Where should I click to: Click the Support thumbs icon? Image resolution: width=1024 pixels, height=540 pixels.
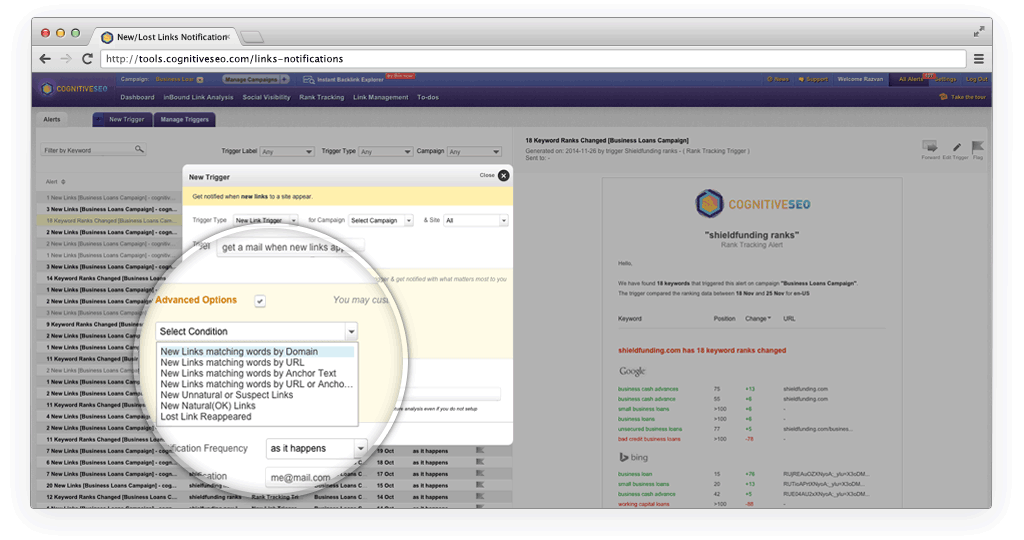click(801, 79)
